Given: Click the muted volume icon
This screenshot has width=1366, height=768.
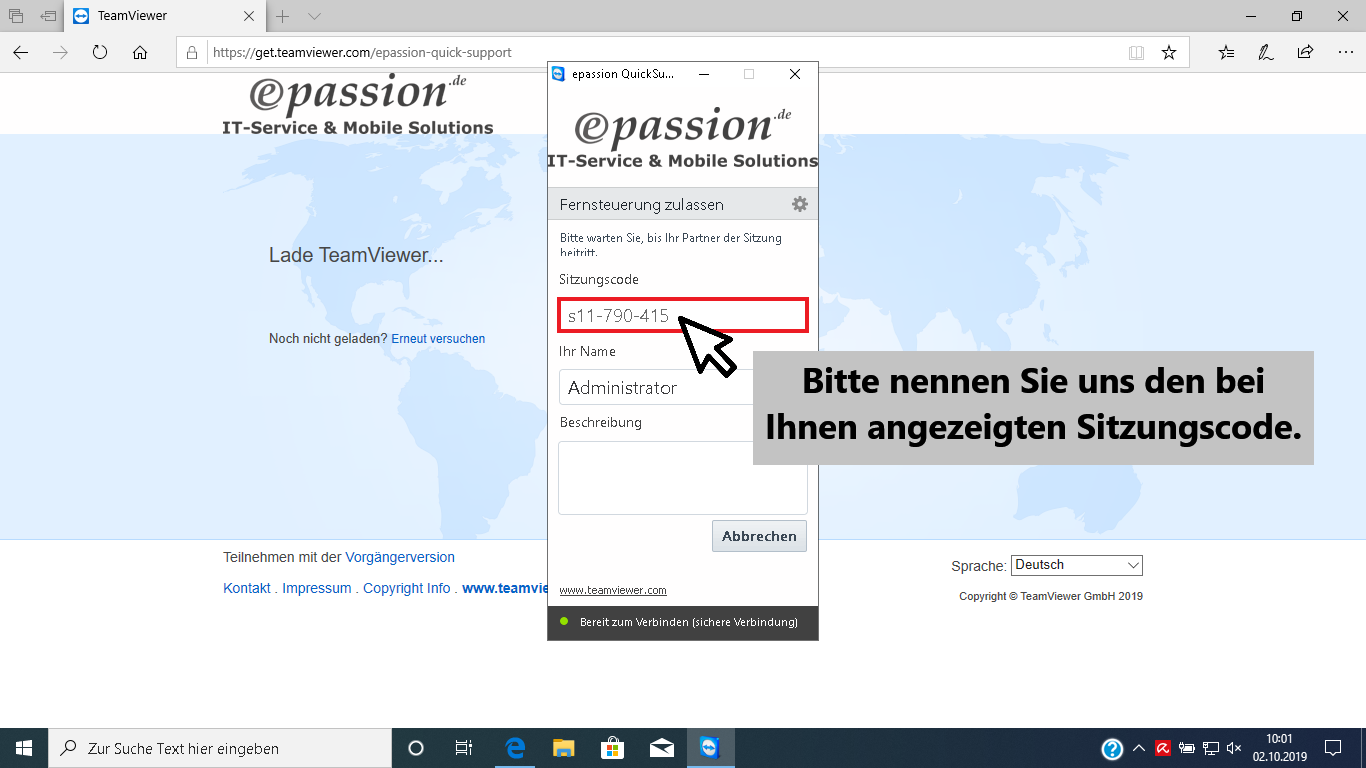Looking at the screenshot, I should click(x=1234, y=748).
